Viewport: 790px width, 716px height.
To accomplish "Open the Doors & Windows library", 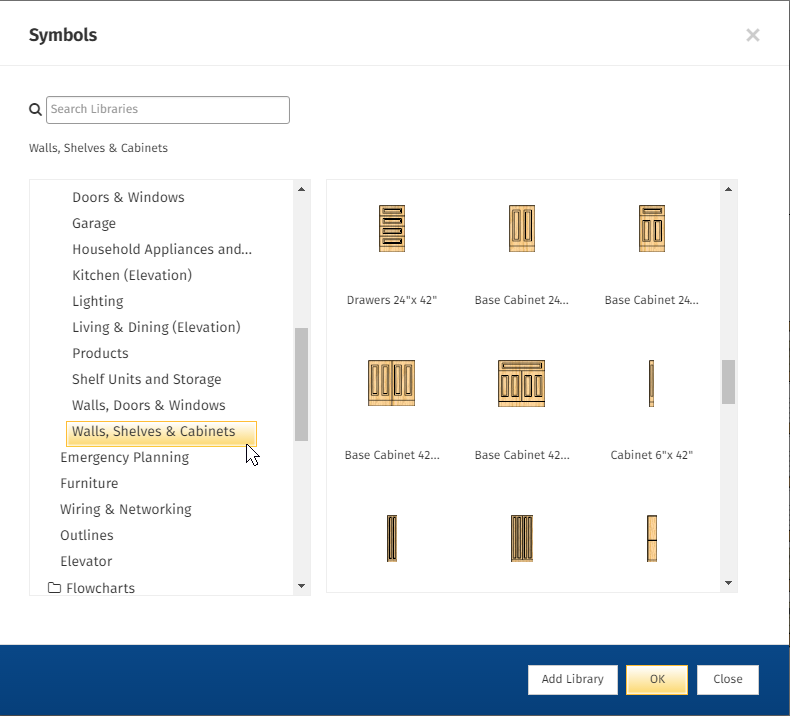I will coord(128,197).
